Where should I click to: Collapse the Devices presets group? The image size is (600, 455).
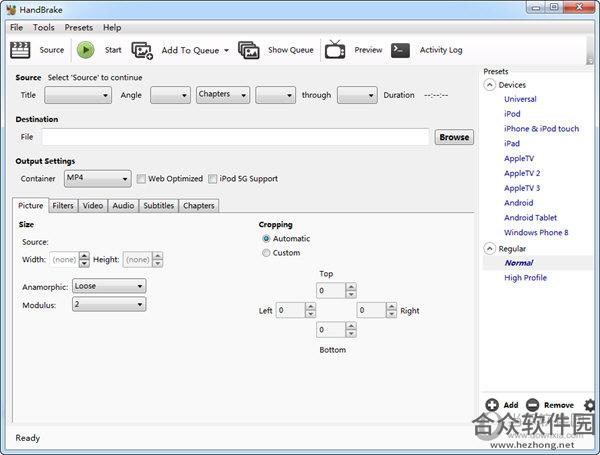(x=490, y=85)
